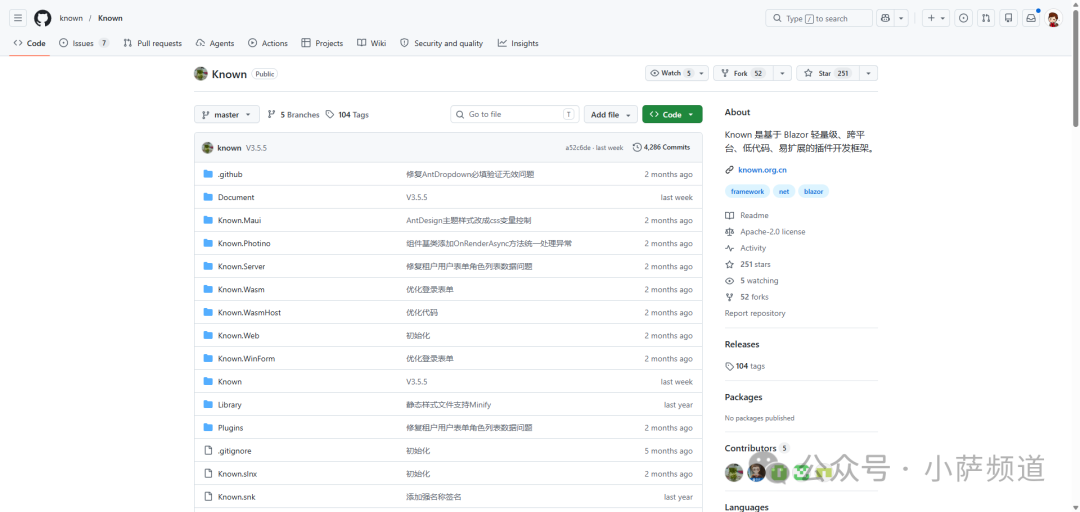The image size is (1080, 512).
Task: Open the issues icon in header
Action: [964, 18]
